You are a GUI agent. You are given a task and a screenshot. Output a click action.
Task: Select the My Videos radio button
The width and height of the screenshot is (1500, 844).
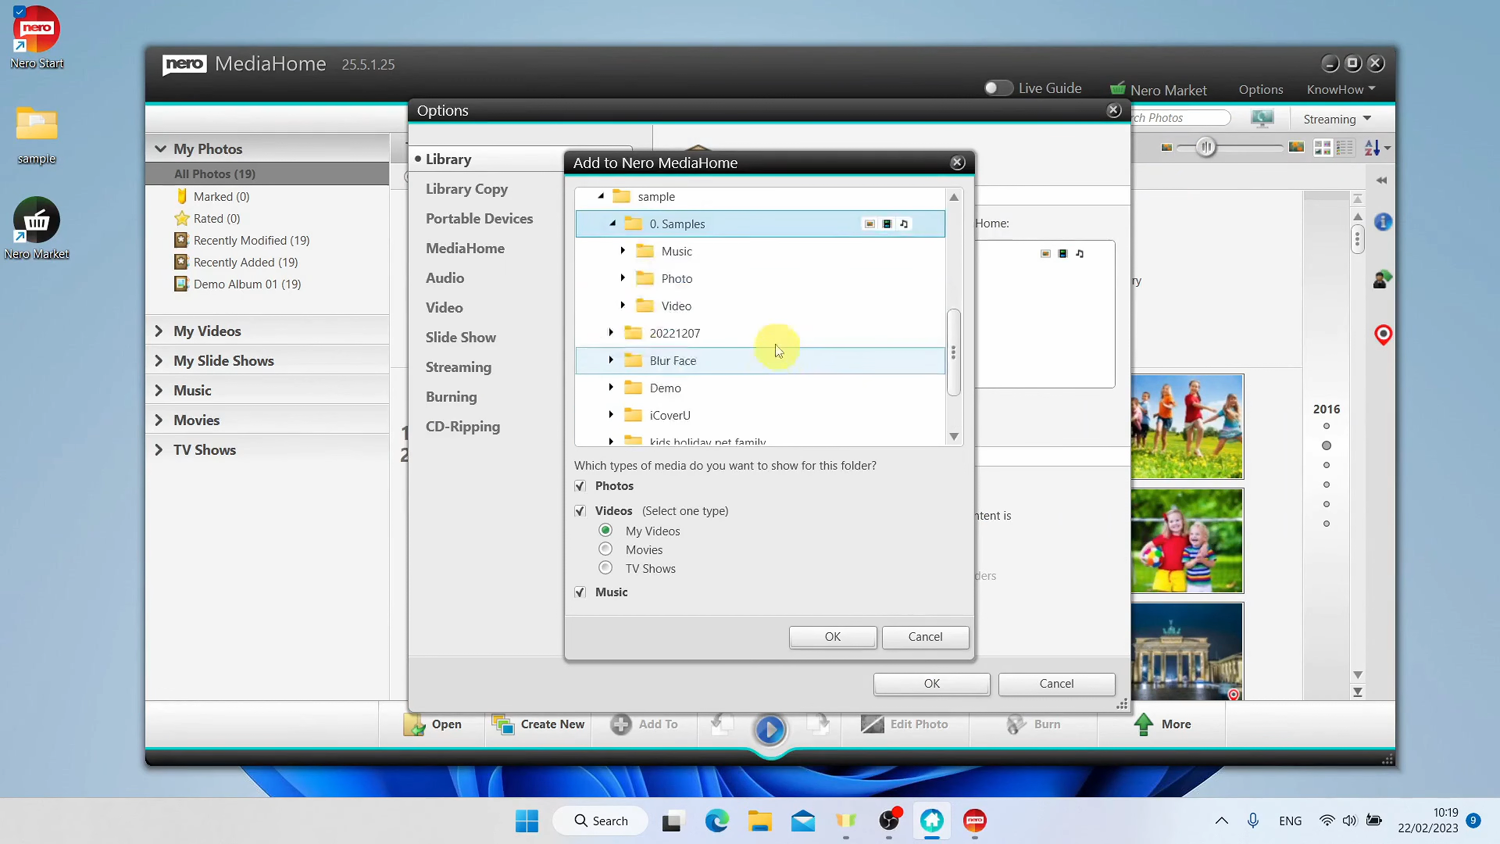(x=605, y=530)
